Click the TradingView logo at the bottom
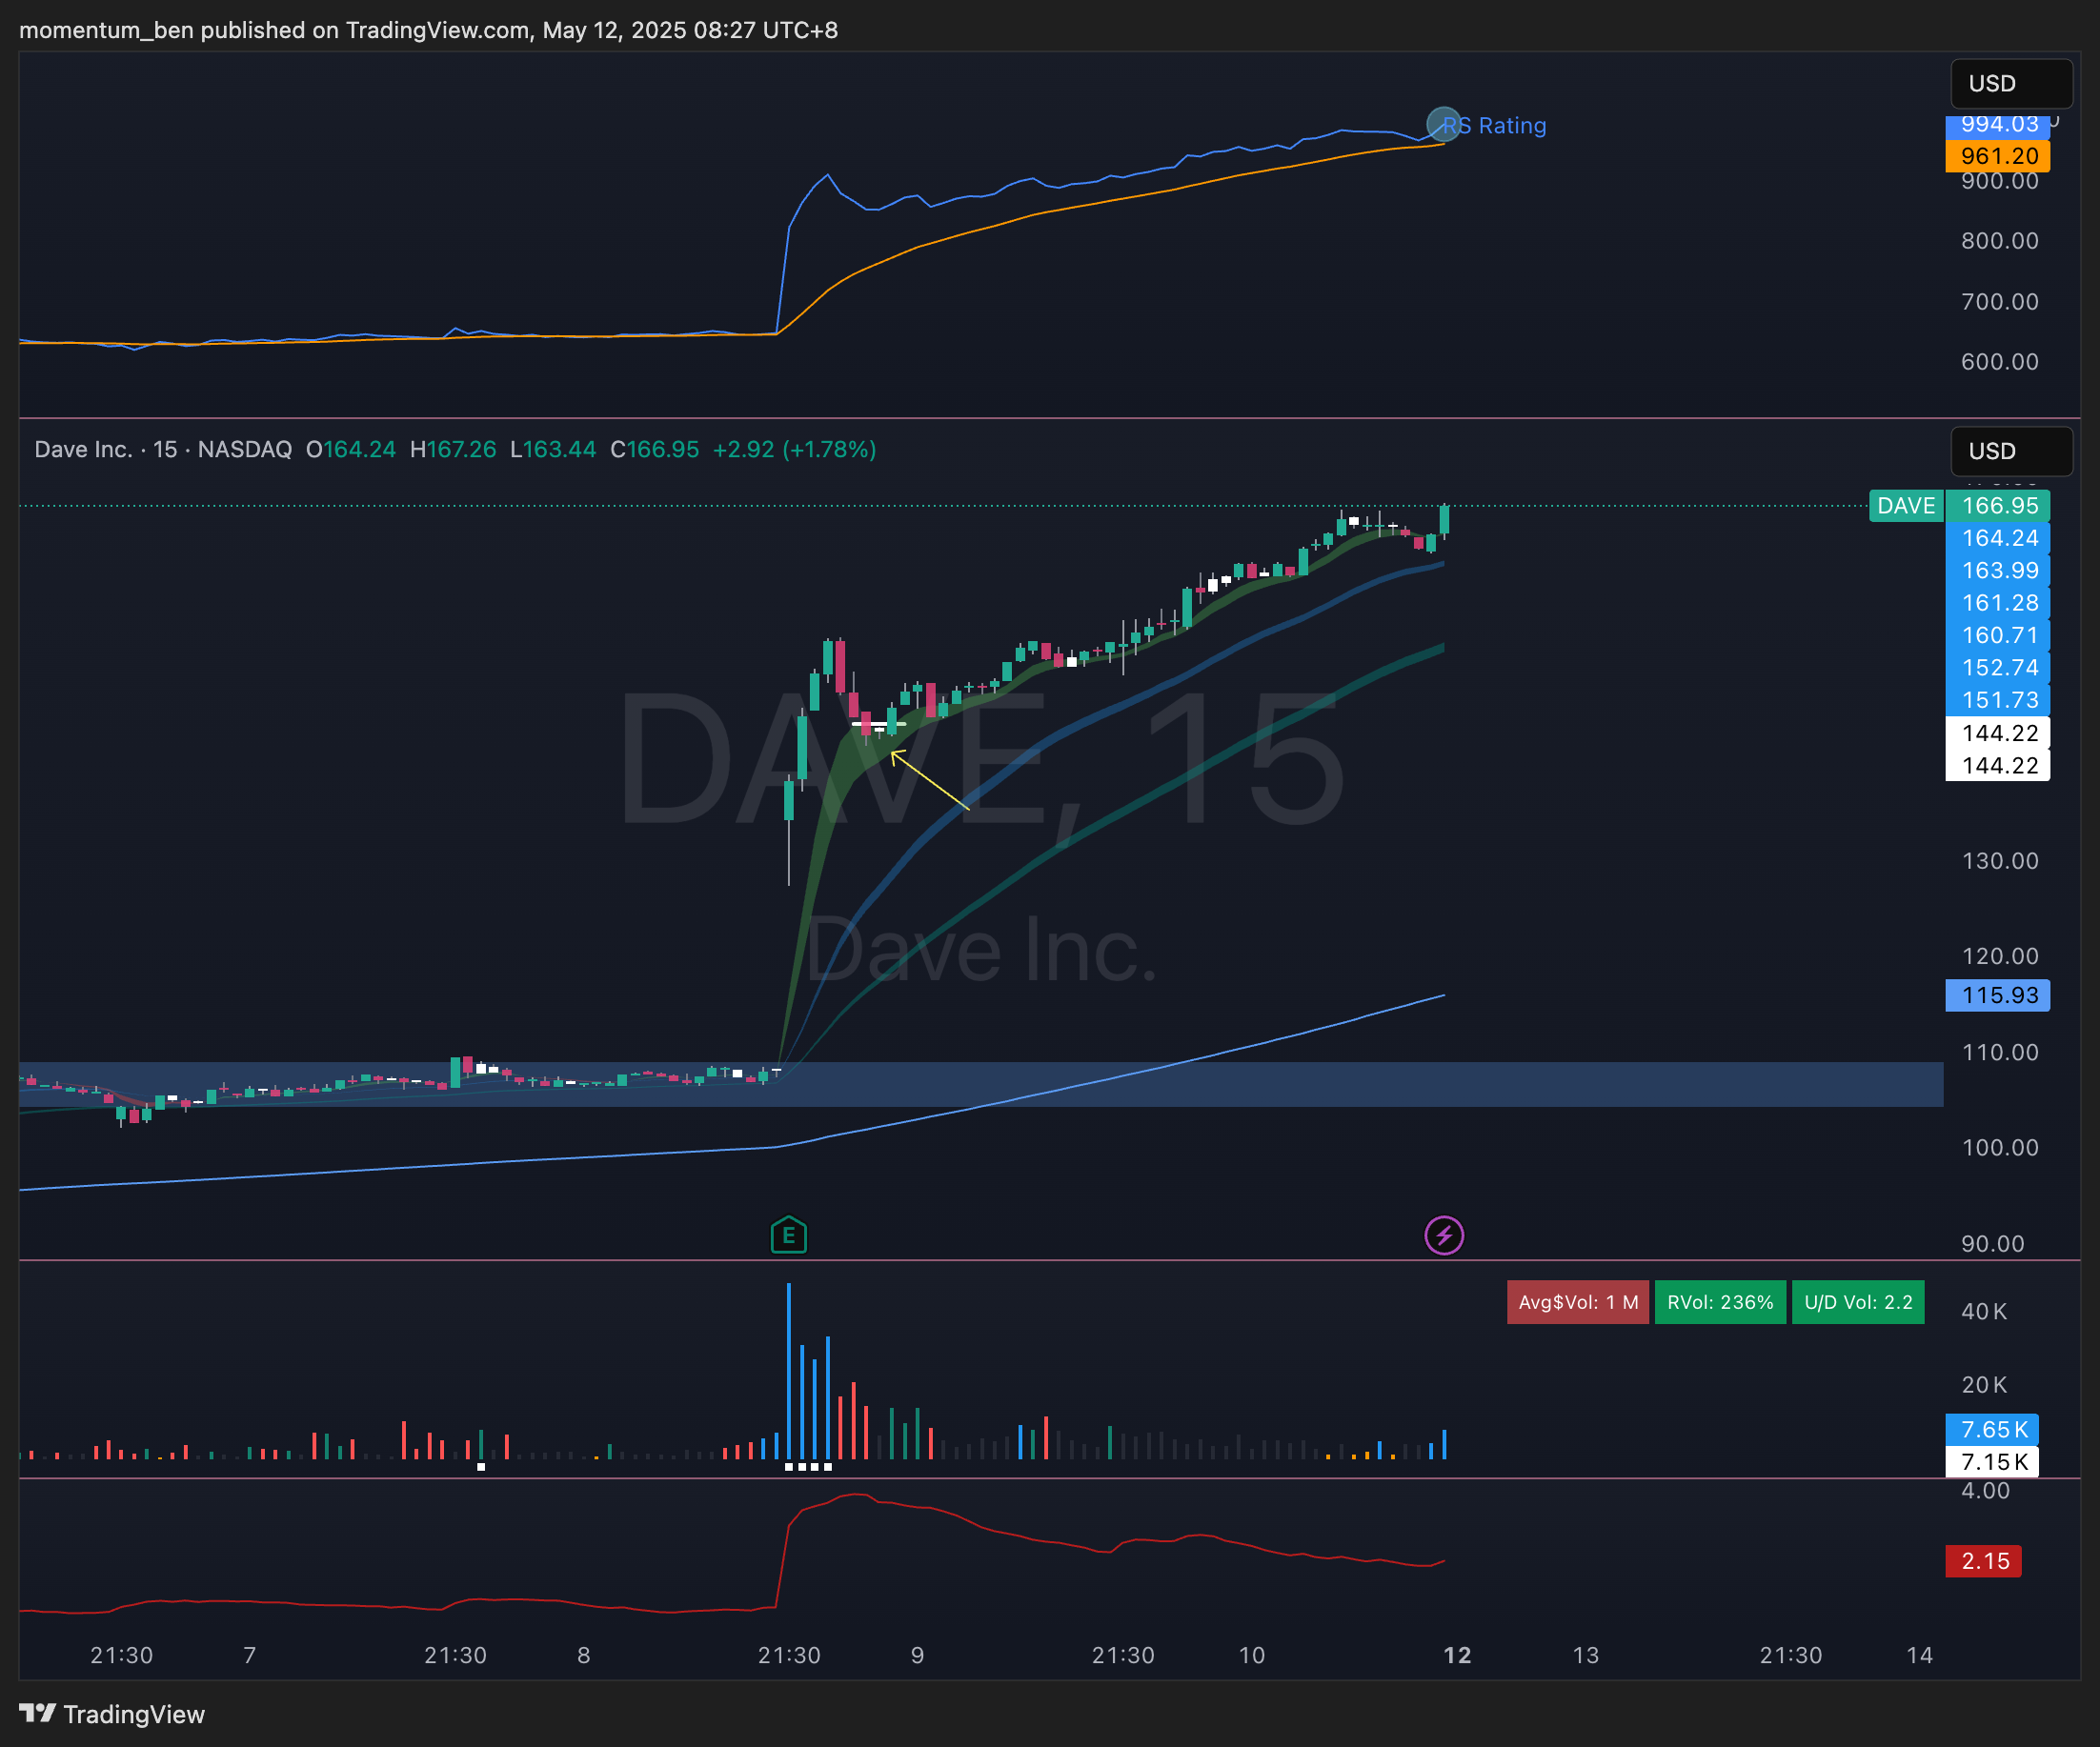This screenshot has width=2100, height=1747. [112, 1714]
